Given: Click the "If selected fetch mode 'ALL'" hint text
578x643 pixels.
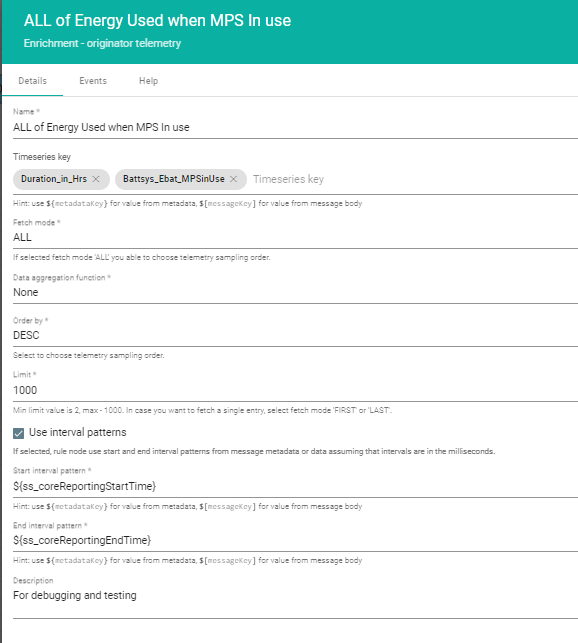Looking at the screenshot, I should tap(142, 258).
